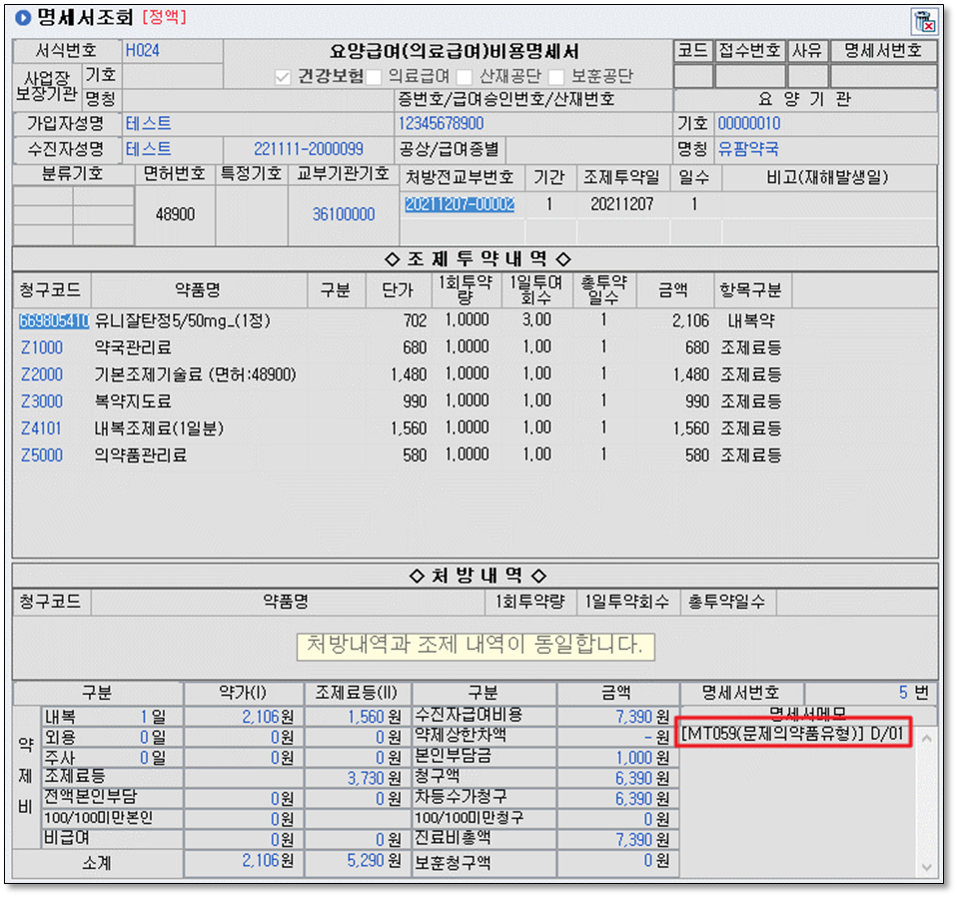Tick the 보훈공단 checkbox
The width and height of the screenshot is (957, 897).
point(555,77)
